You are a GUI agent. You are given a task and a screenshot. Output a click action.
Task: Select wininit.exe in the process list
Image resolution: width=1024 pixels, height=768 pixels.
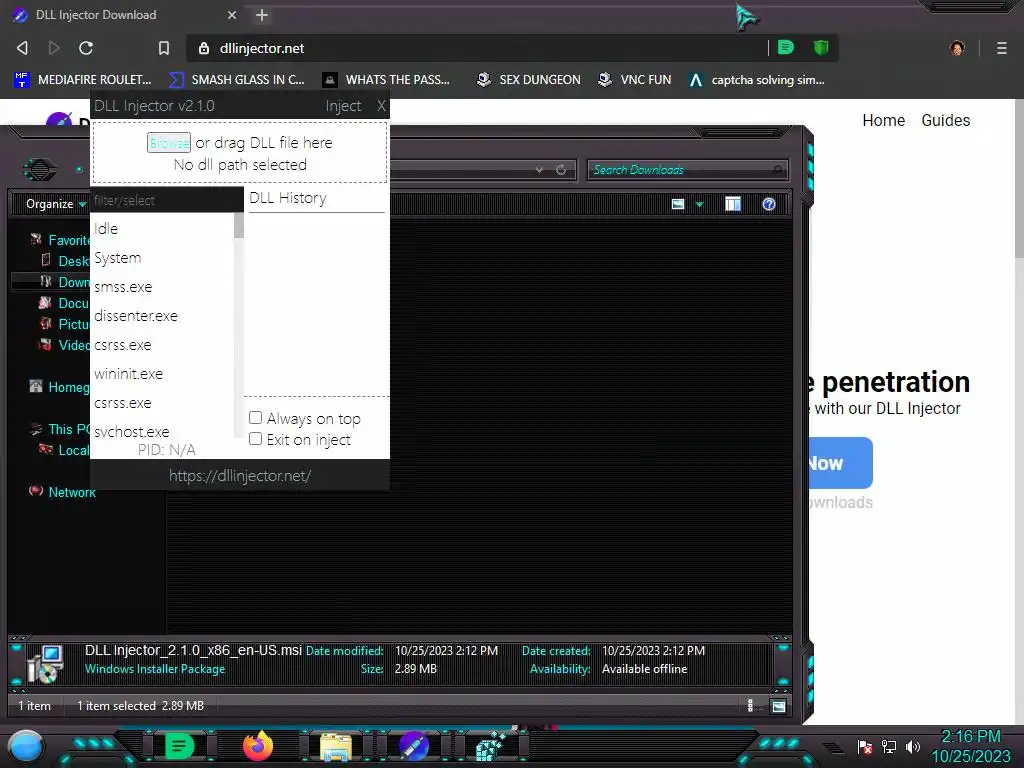(162, 374)
